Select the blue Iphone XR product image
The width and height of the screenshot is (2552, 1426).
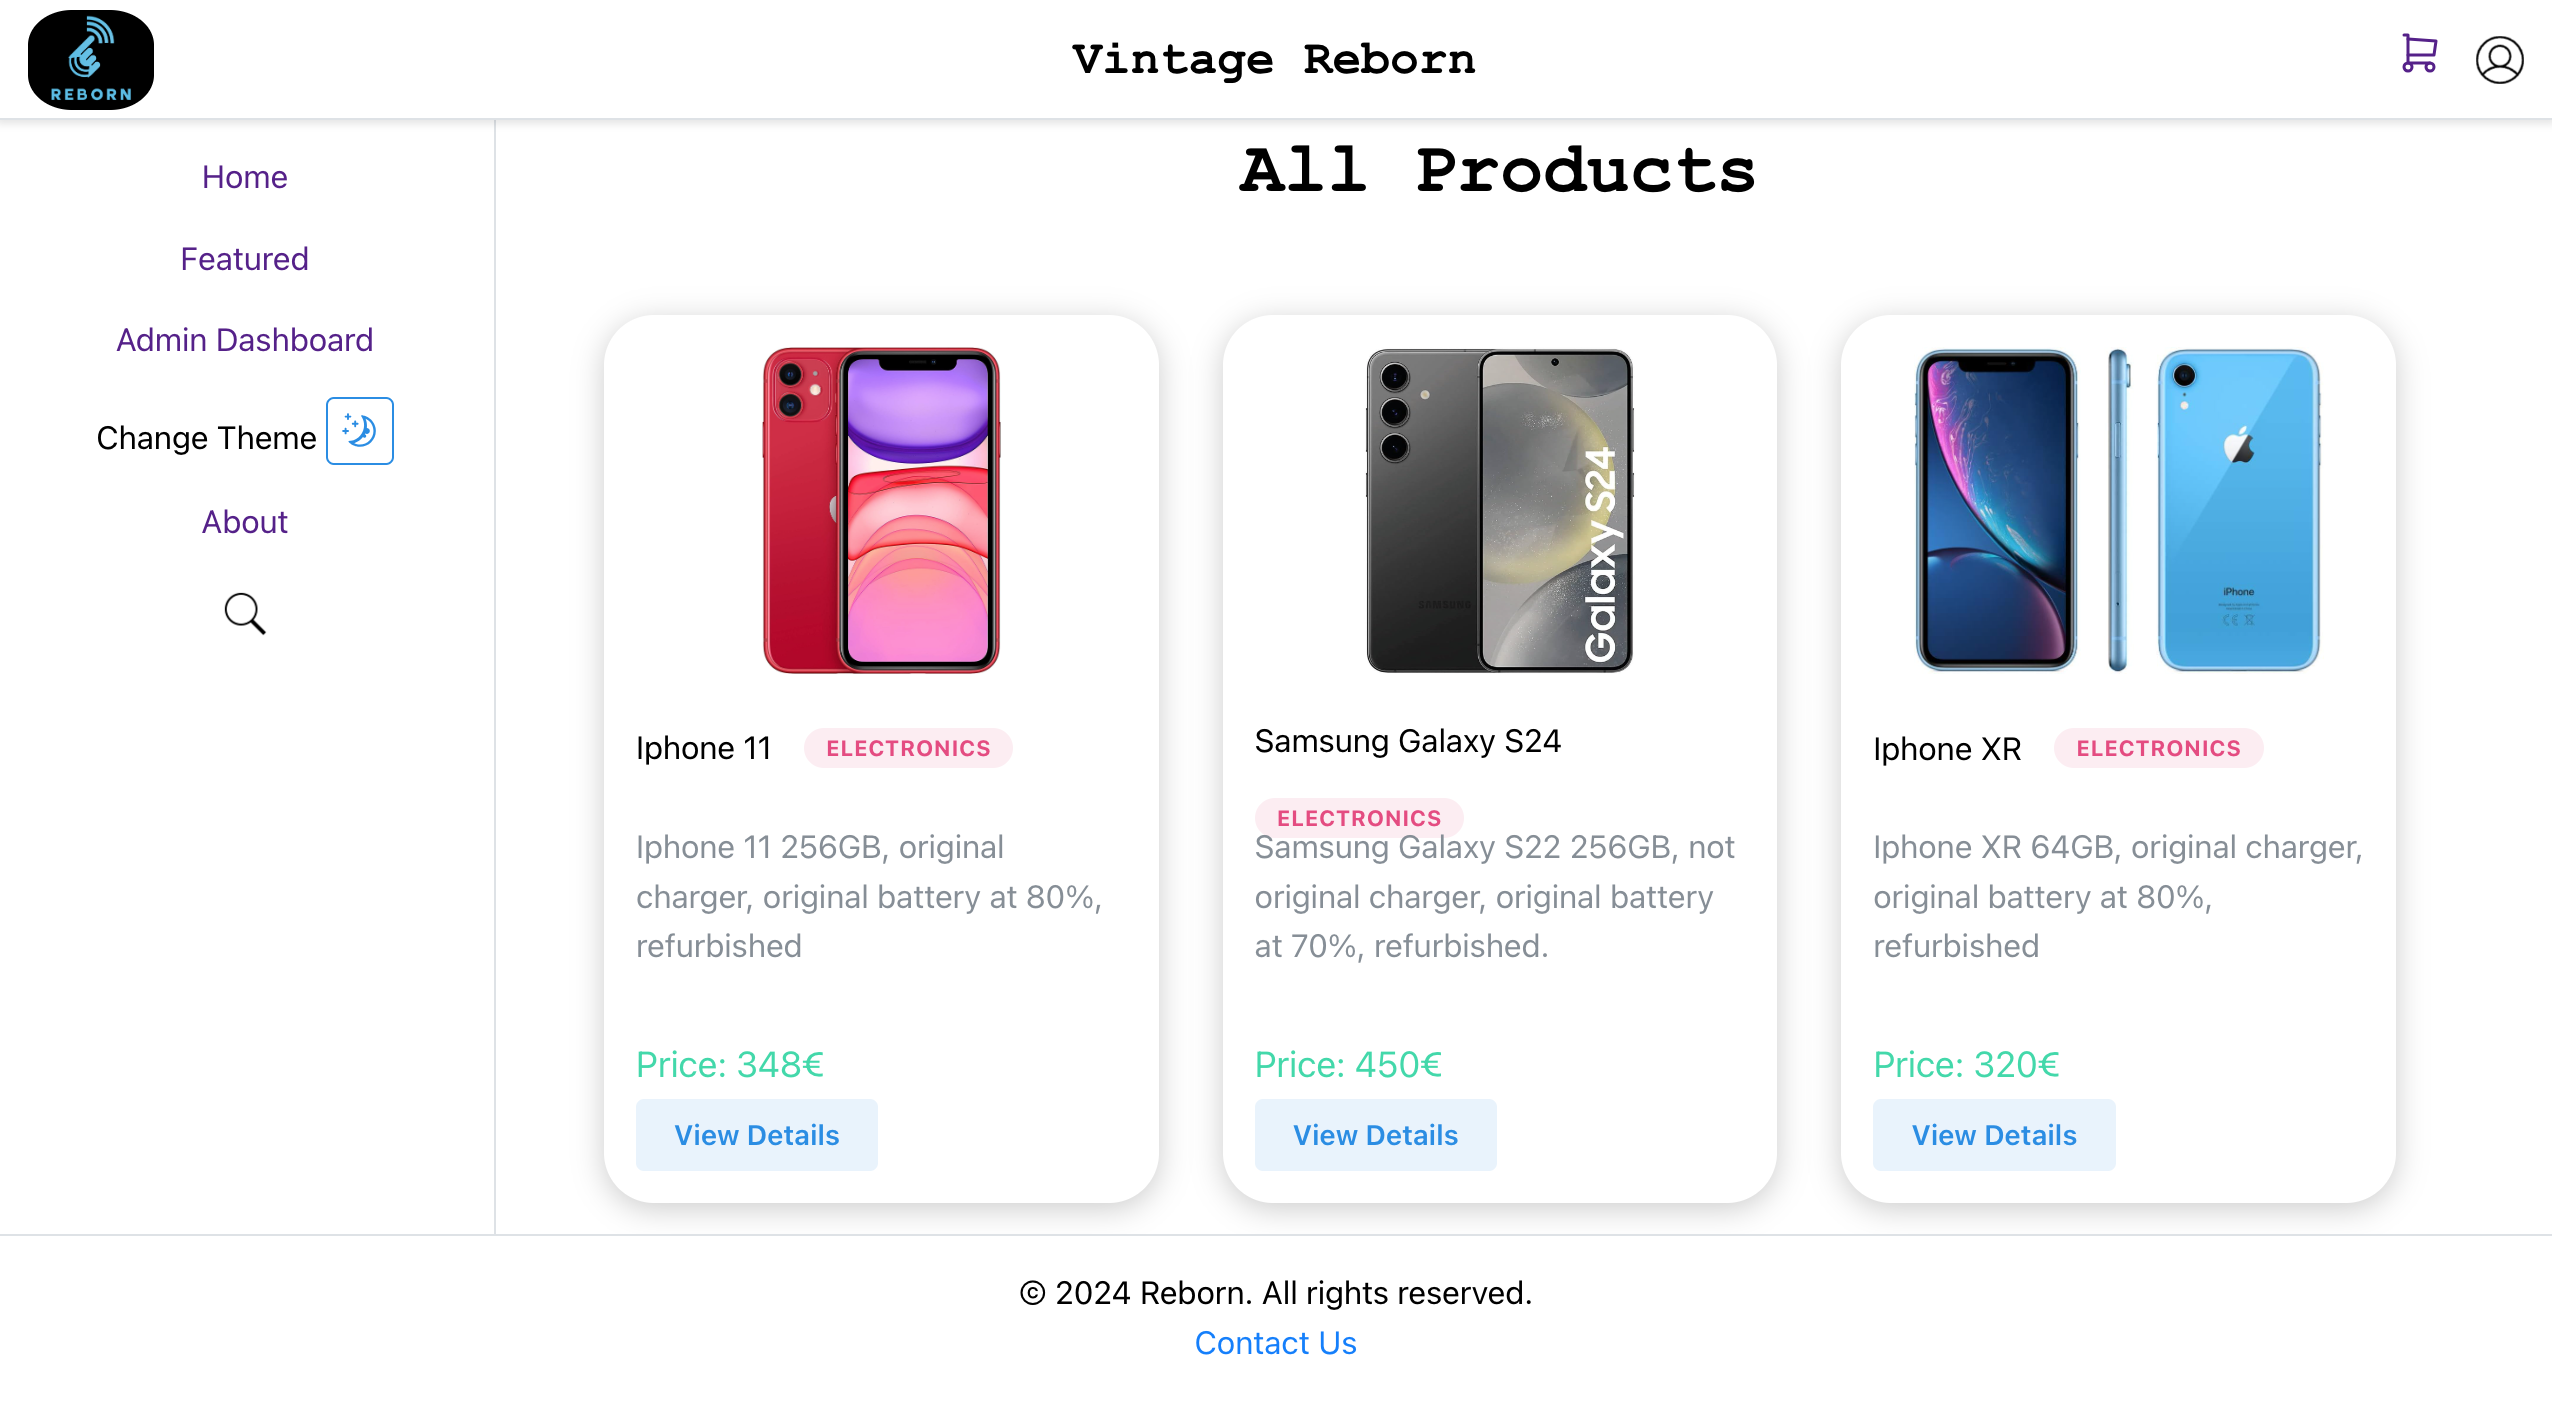point(2117,510)
